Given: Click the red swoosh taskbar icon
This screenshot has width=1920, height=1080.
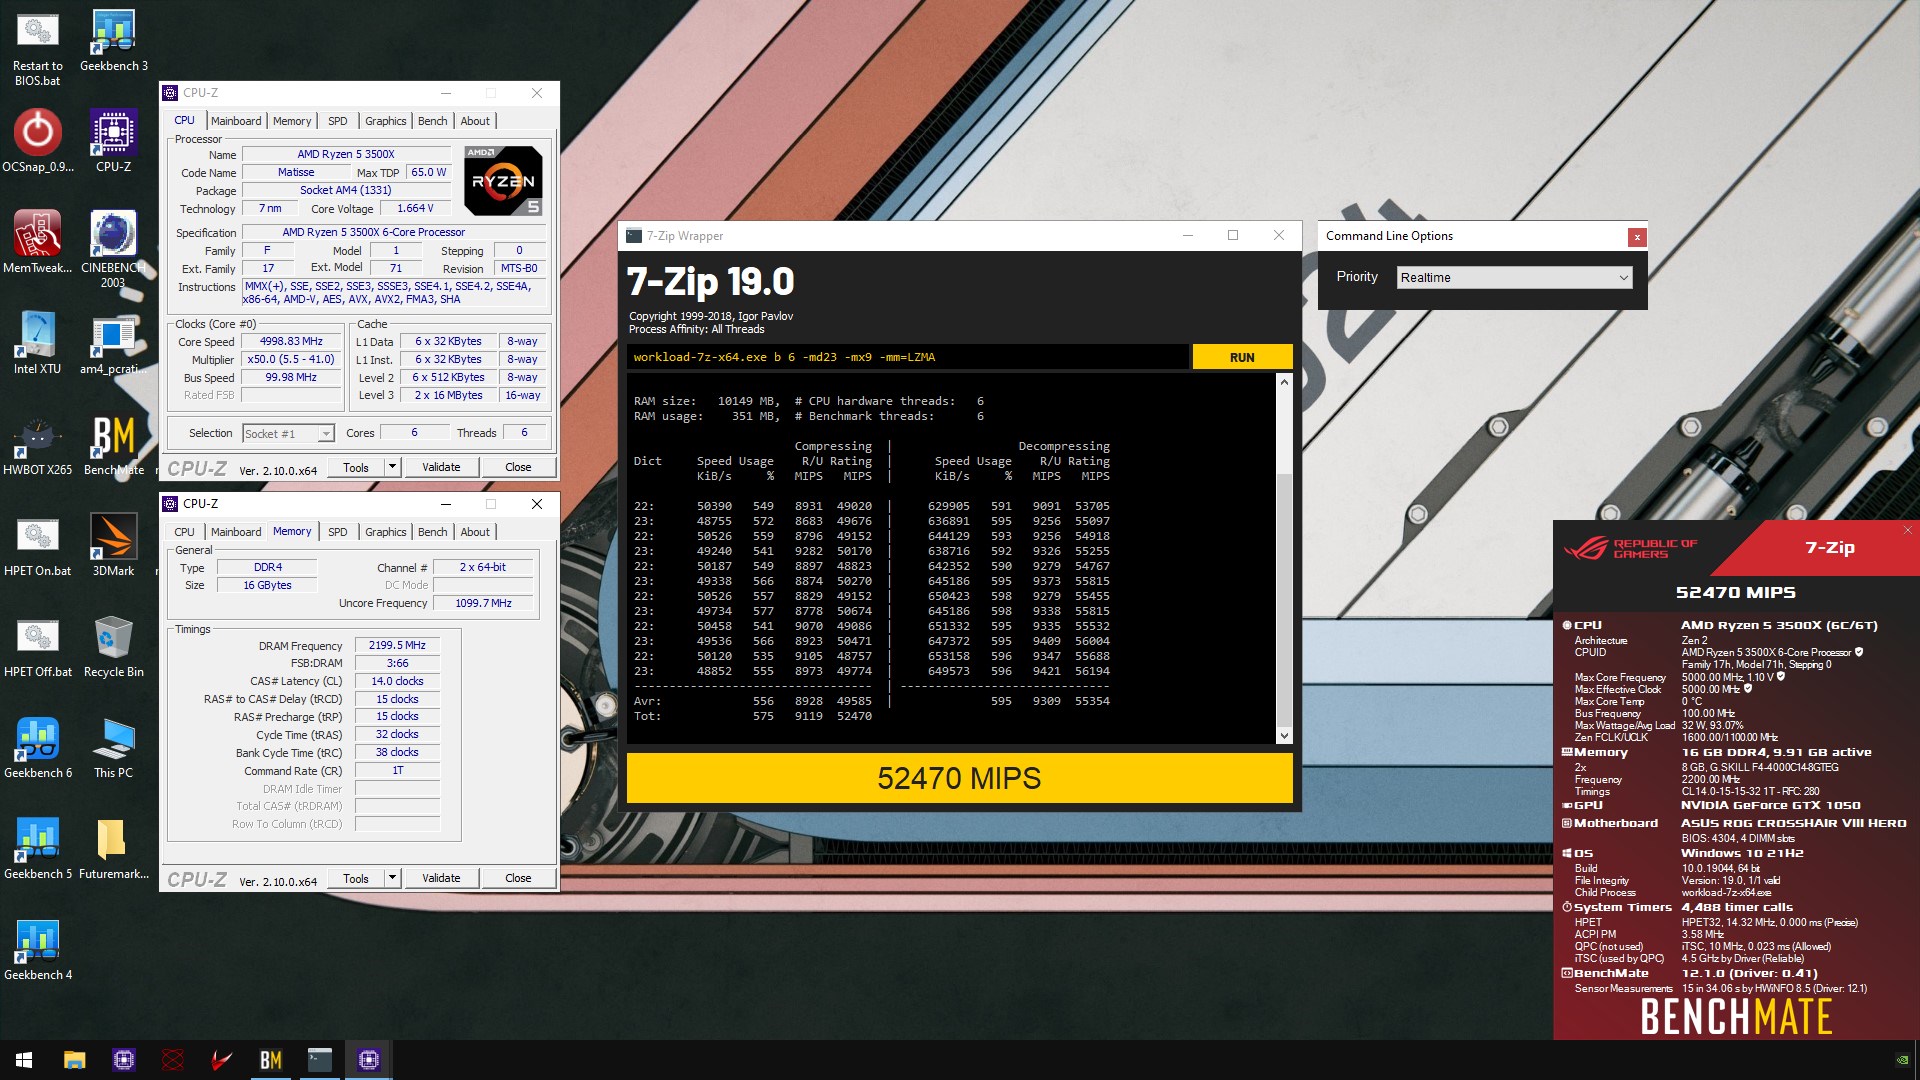Looking at the screenshot, I should 222,1060.
